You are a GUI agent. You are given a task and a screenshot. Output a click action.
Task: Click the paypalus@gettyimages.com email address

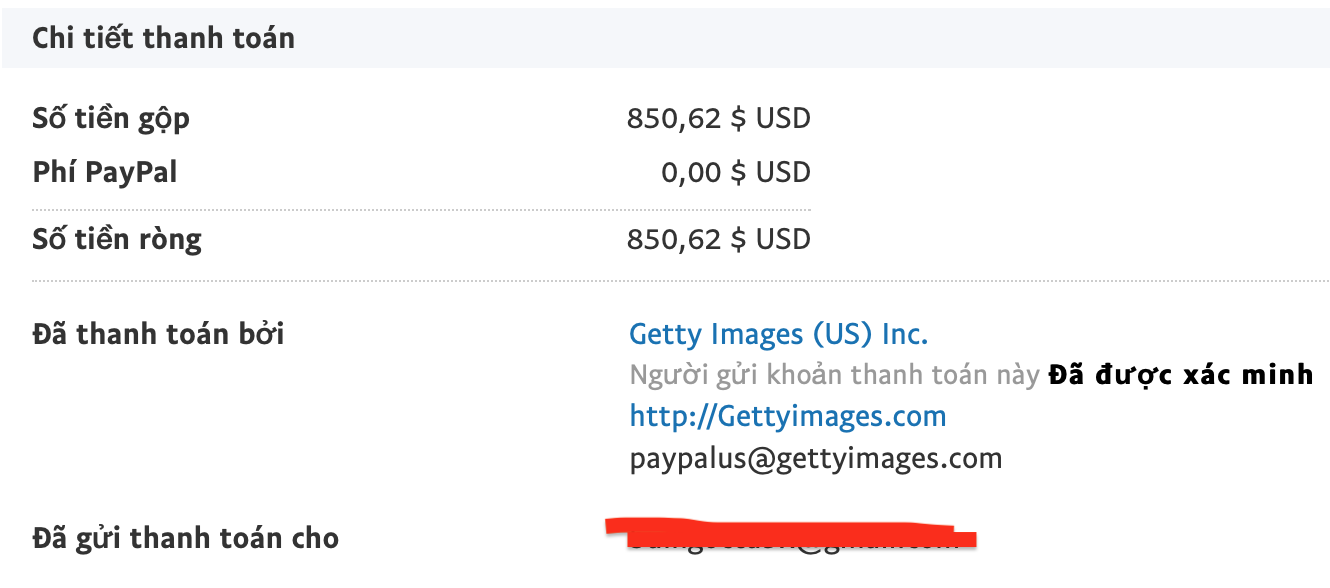[x=815, y=458]
